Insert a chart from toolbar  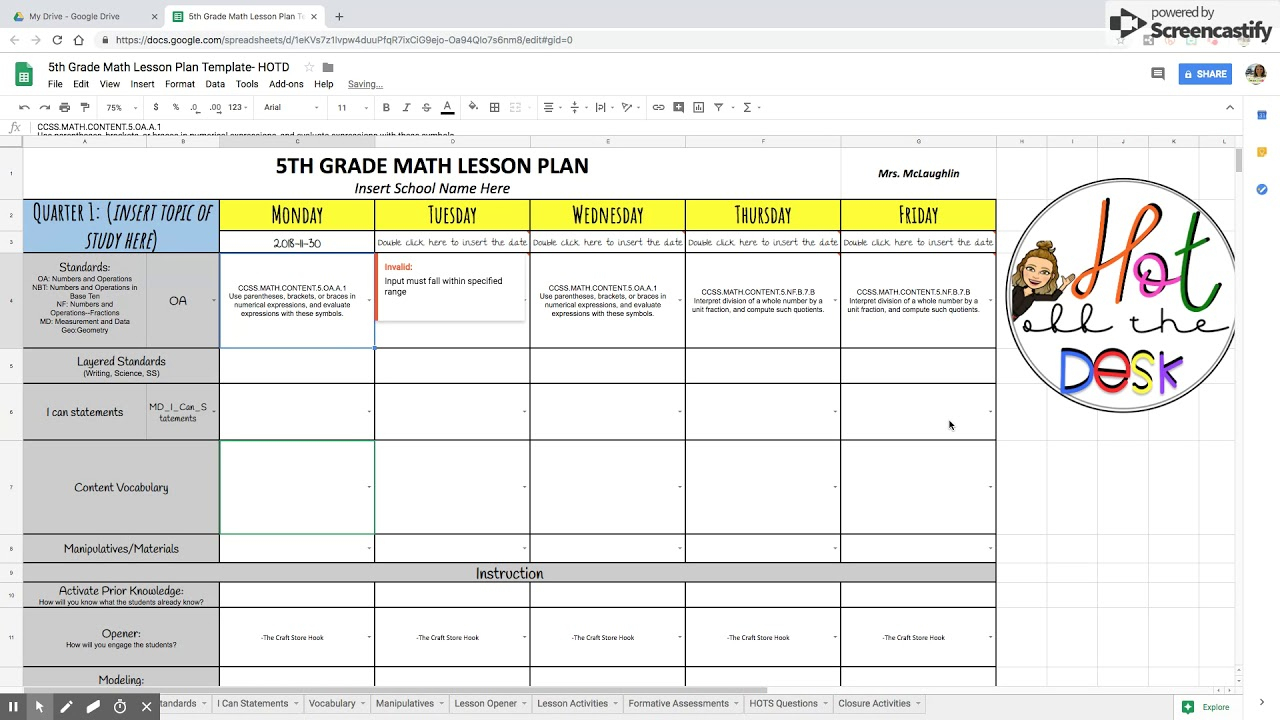pyautogui.click(x=698, y=107)
